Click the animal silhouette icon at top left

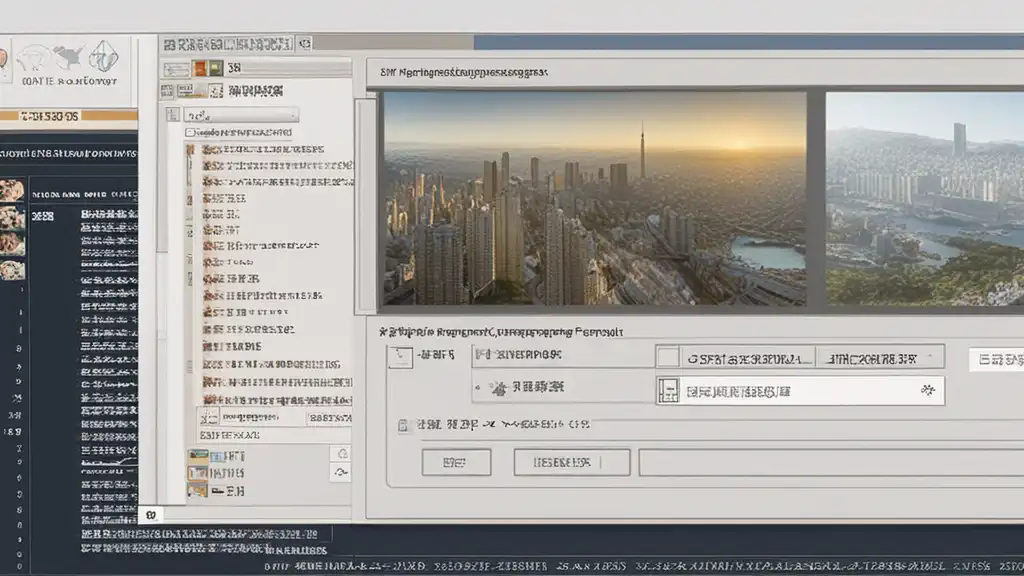tap(68, 56)
